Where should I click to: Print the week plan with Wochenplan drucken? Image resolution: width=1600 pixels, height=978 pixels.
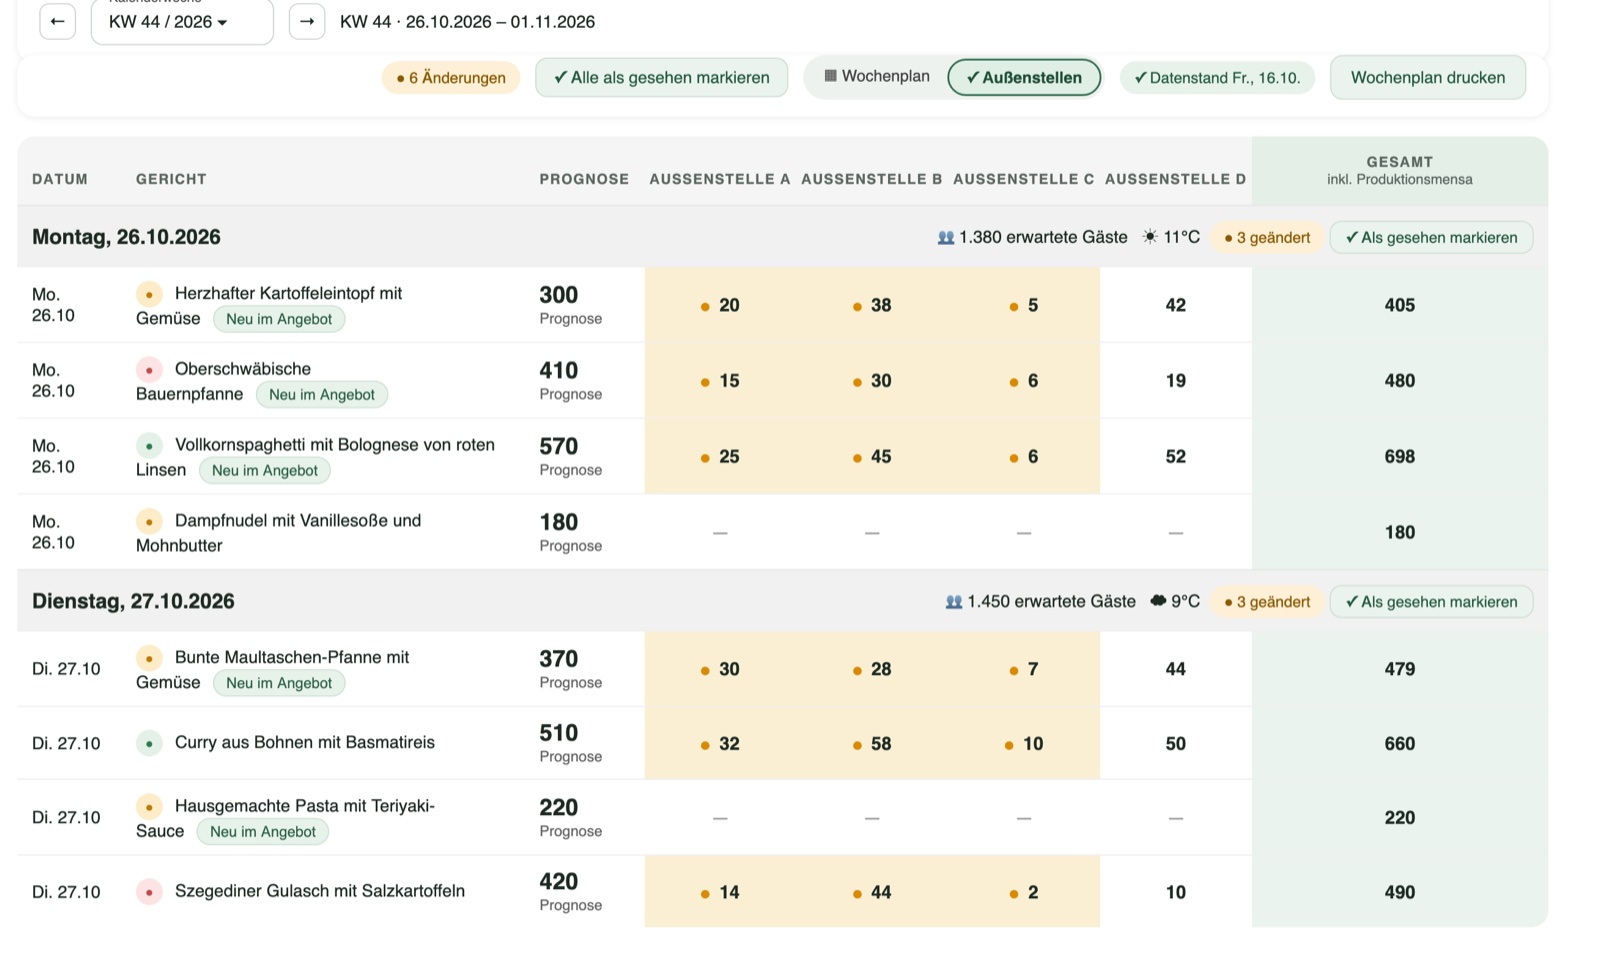tap(1428, 78)
